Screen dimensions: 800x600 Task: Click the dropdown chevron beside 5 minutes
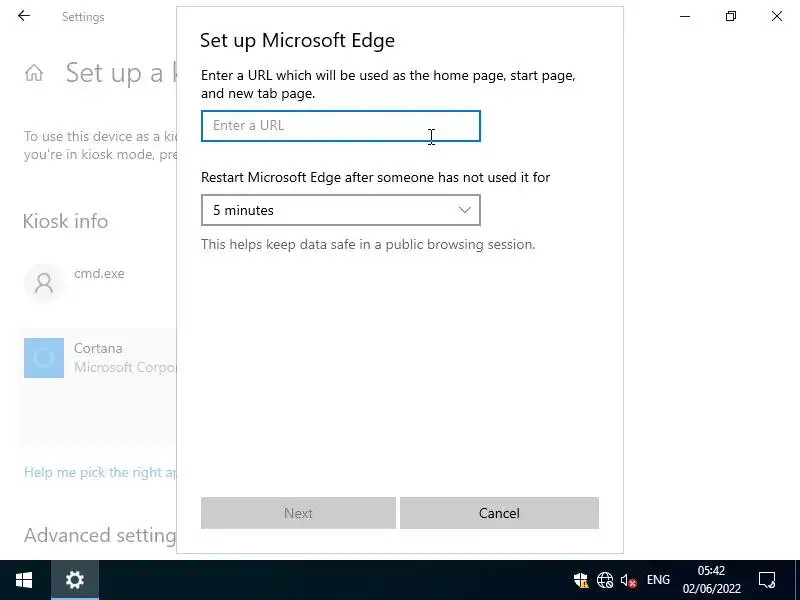(x=465, y=210)
